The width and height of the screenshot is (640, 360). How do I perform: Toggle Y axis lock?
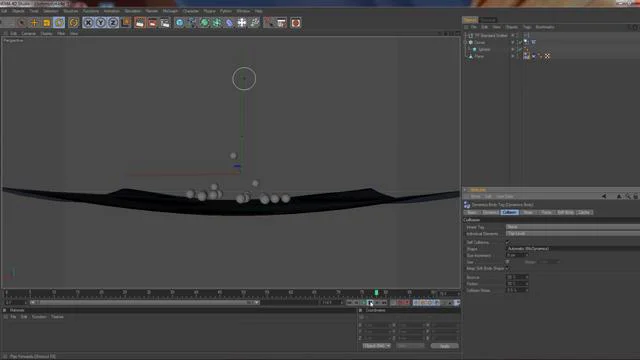pos(100,23)
